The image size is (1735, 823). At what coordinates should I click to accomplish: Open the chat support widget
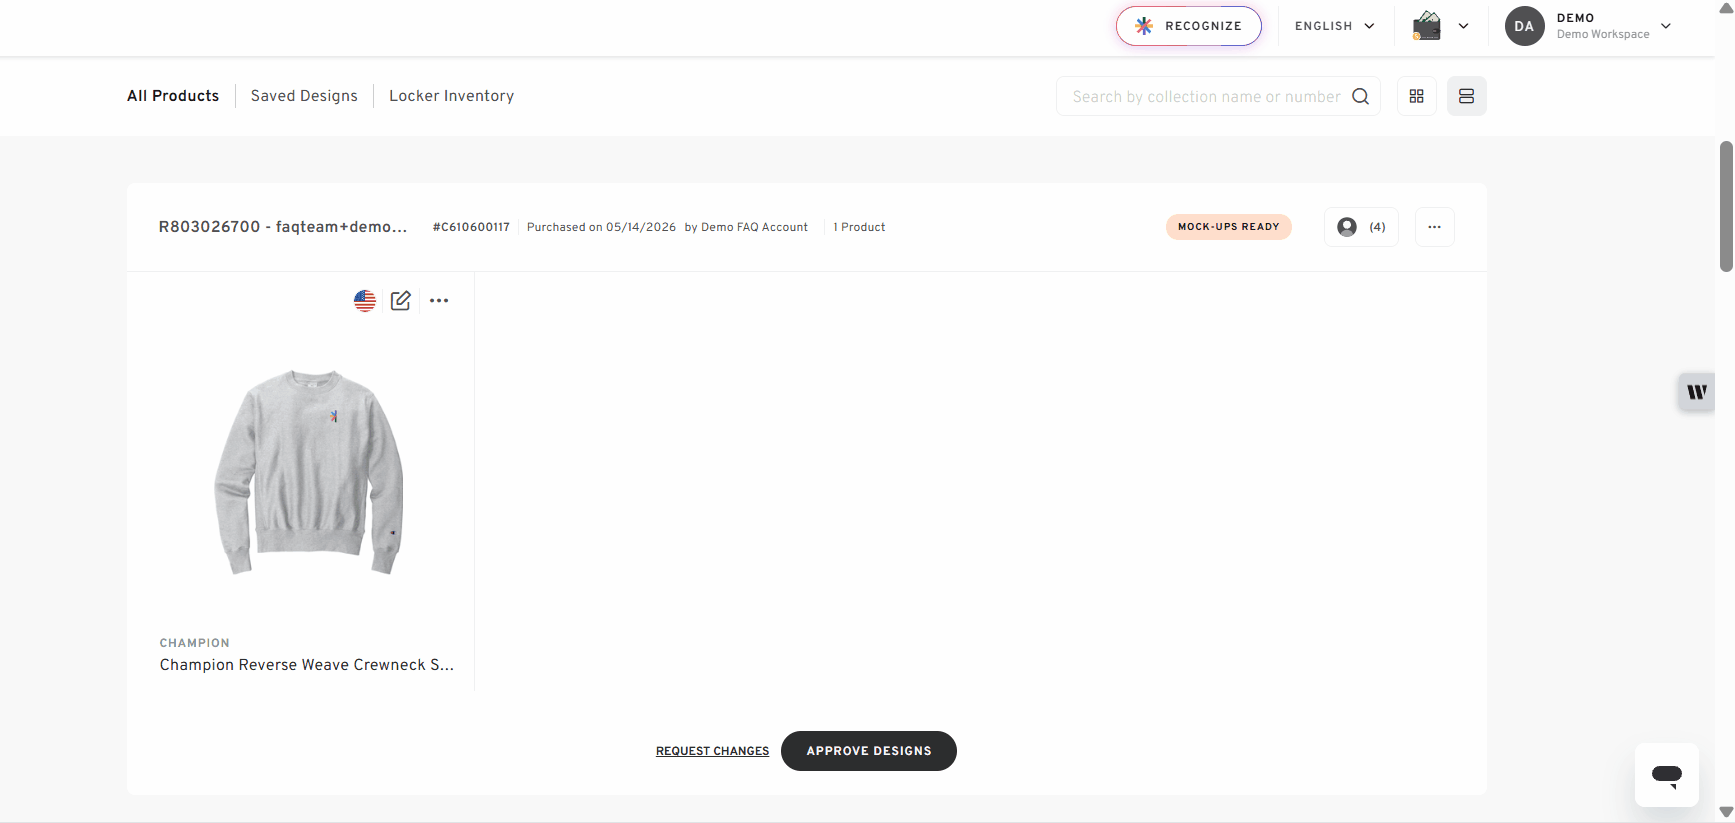pyautogui.click(x=1667, y=775)
